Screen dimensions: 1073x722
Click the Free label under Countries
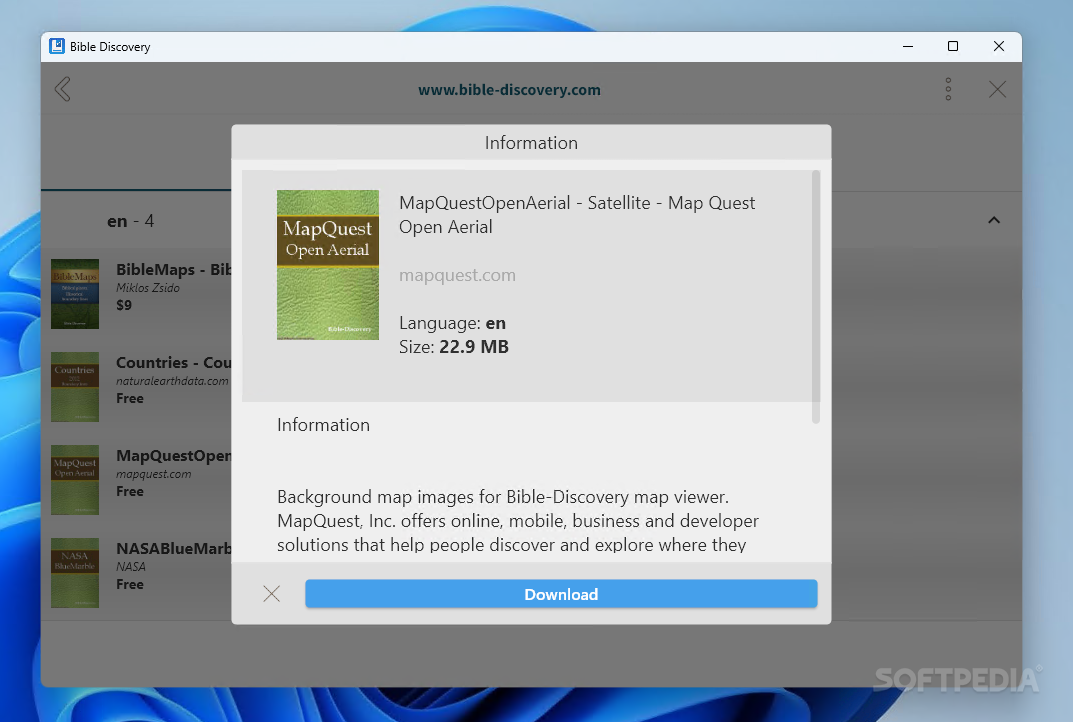(130, 398)
